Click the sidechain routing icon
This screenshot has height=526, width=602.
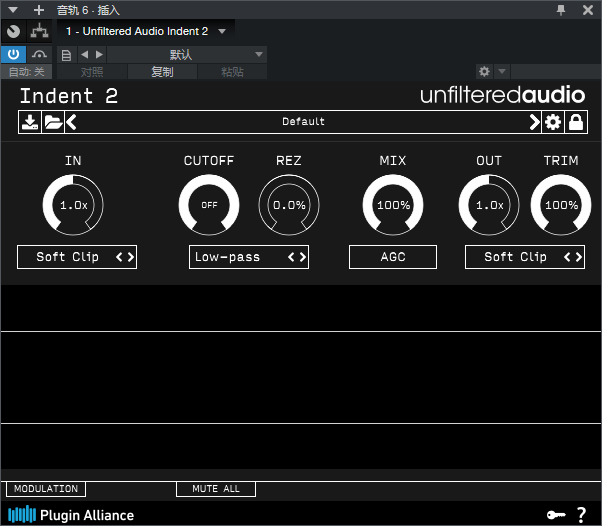click(40, 31)
